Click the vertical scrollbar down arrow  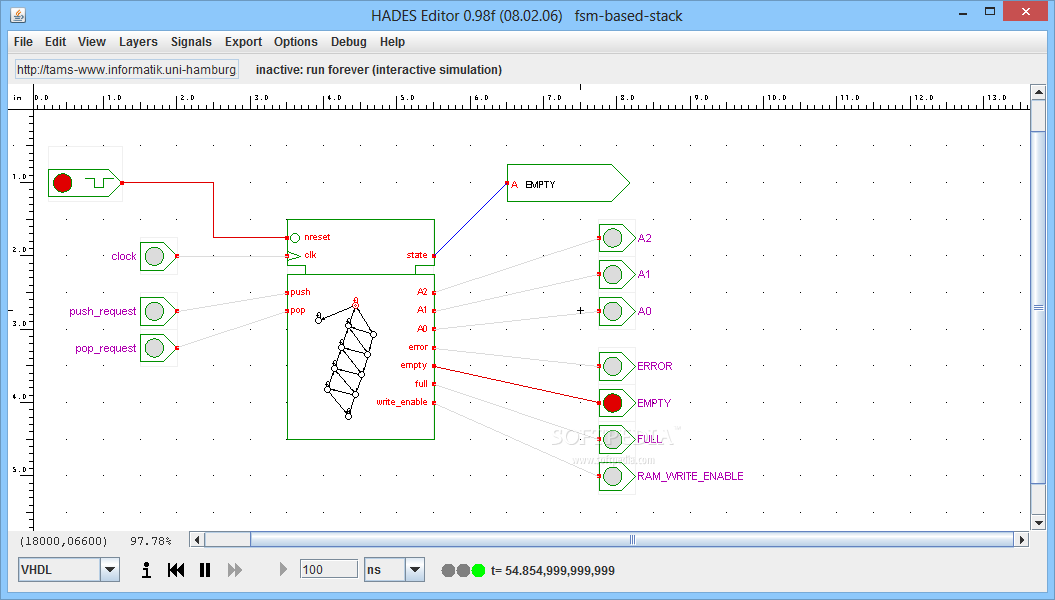1038,523
